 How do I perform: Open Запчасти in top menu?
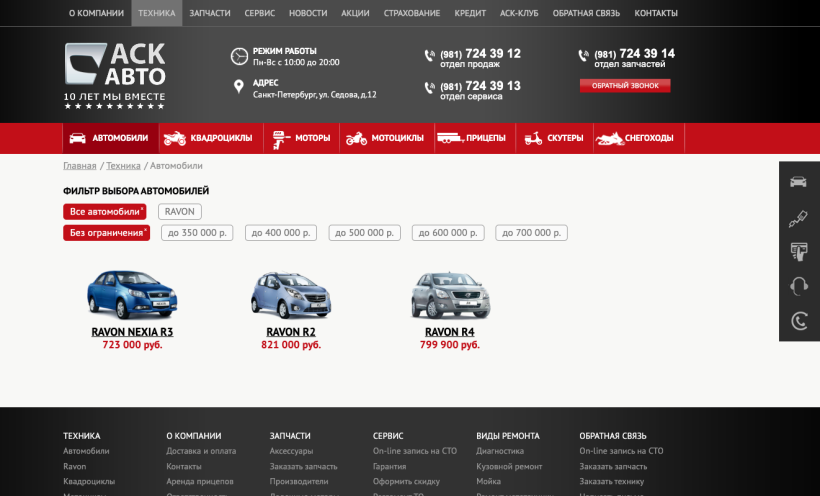(x=210, y=13)
